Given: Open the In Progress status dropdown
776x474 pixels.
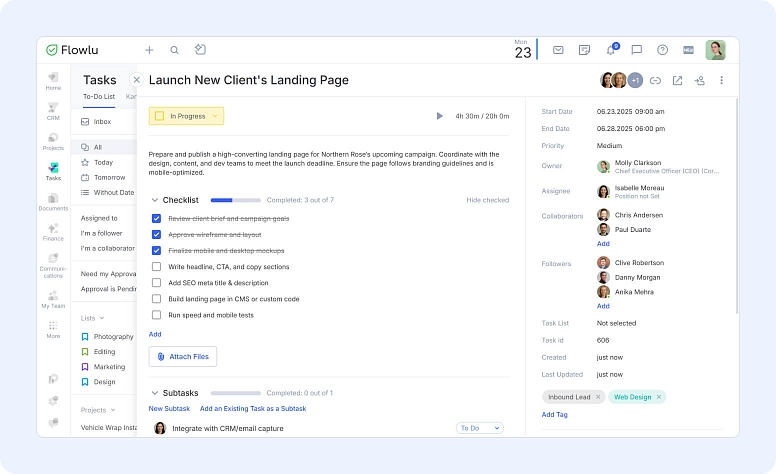Looking at the screenshot, I should [187, 116].
